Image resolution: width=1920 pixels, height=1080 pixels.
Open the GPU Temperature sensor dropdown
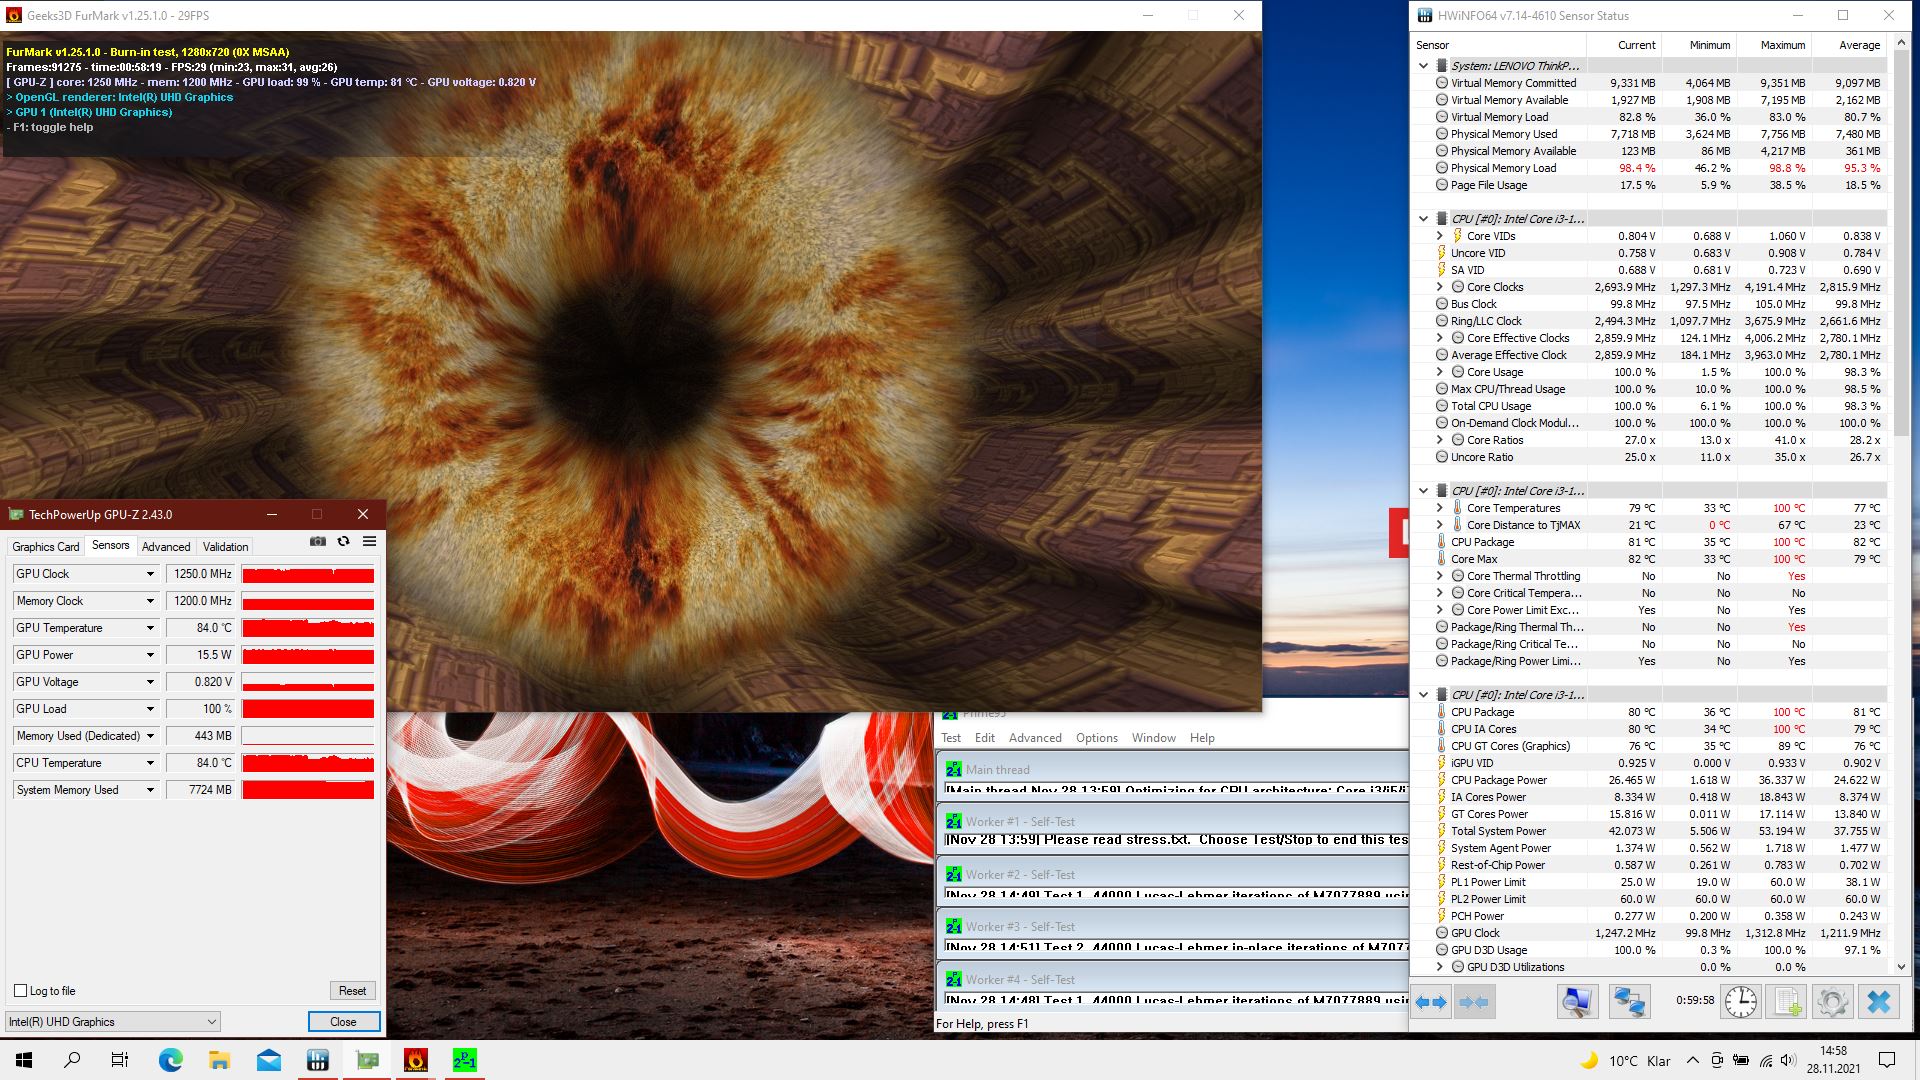tap(150, 628)
